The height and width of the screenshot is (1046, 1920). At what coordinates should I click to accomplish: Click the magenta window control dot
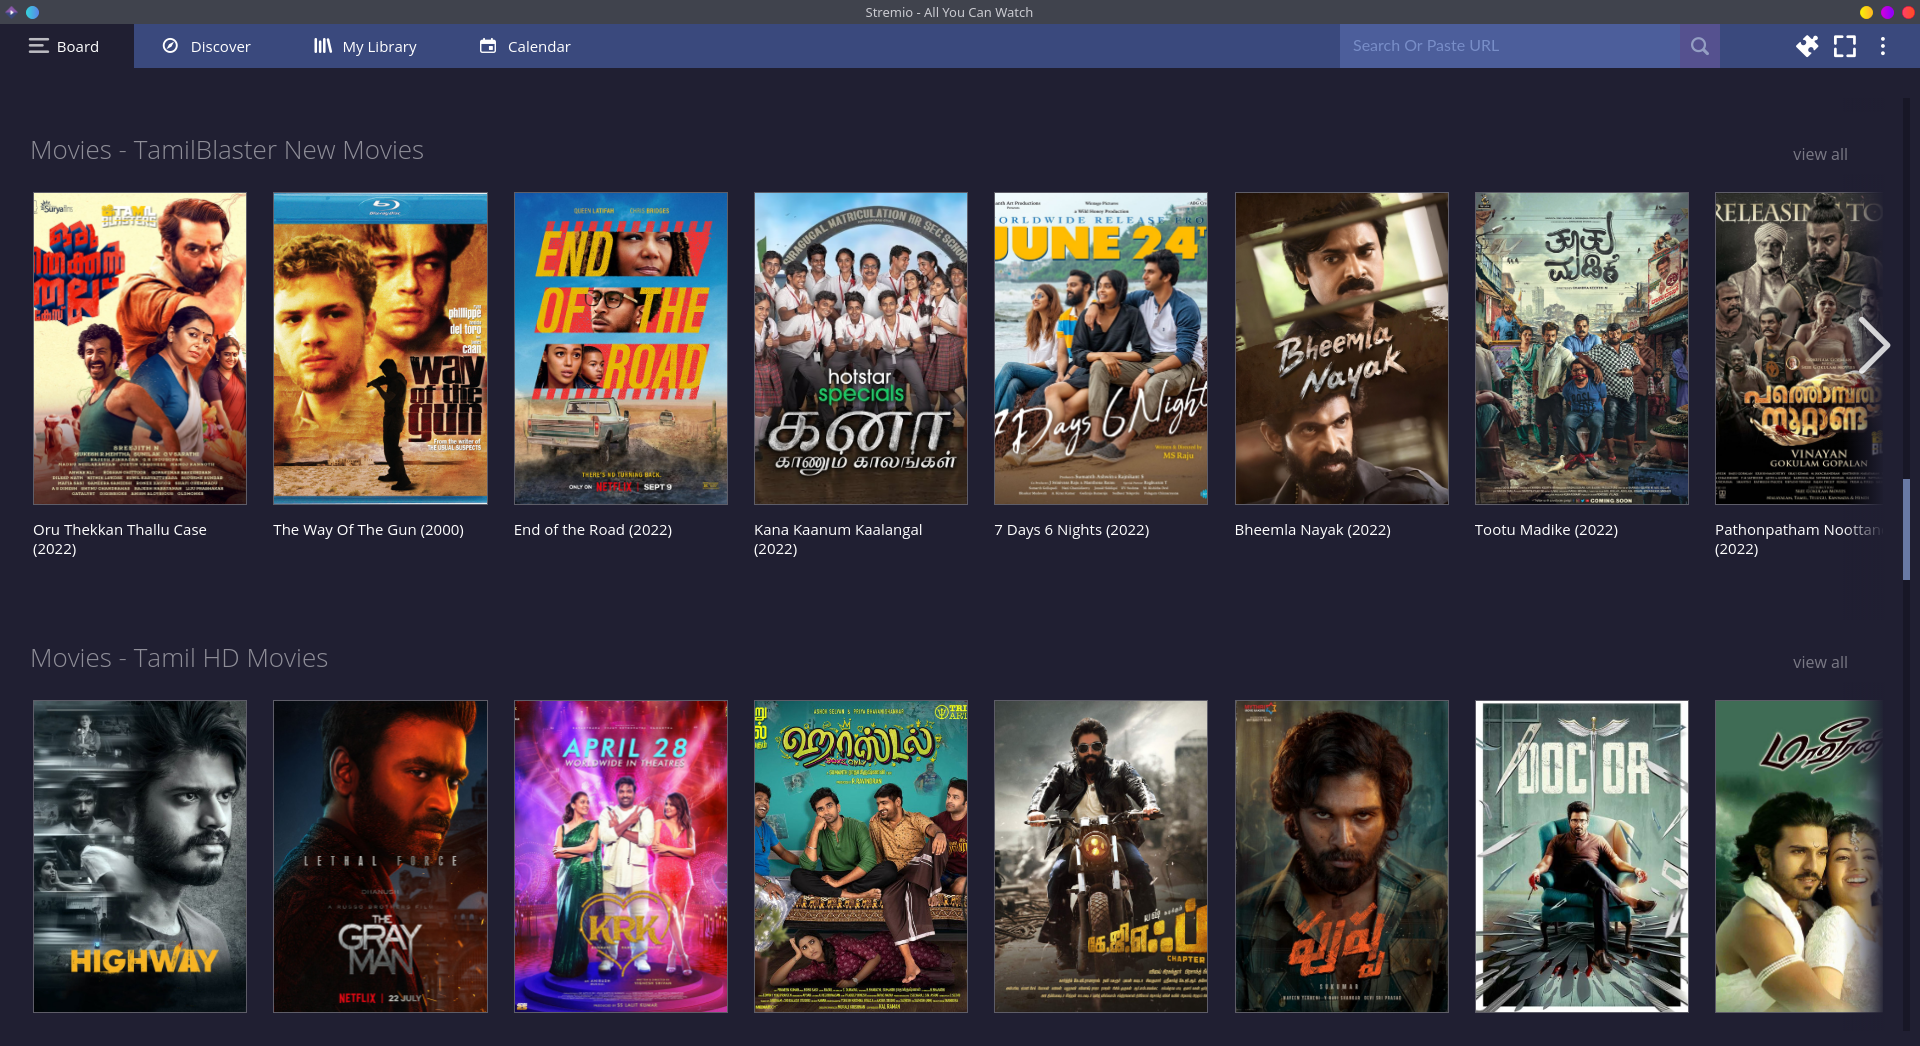(x=1887, y=12)
